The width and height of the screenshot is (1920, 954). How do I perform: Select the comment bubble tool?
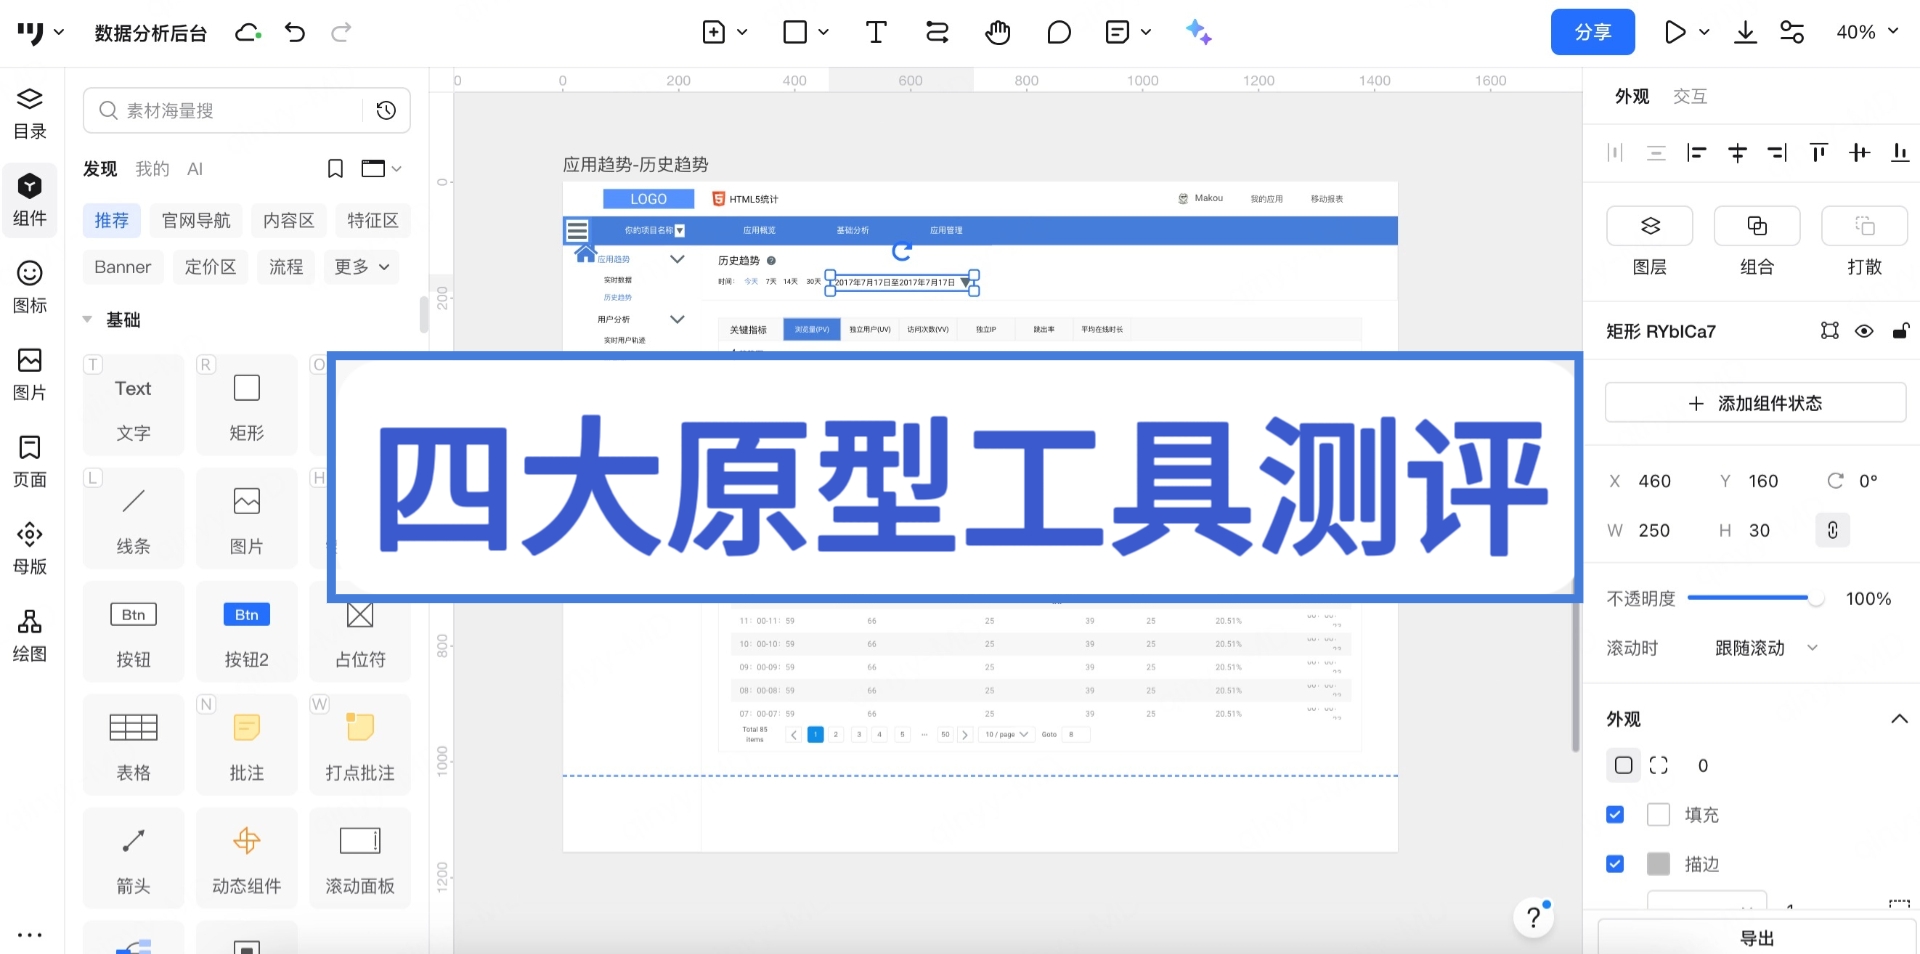(1059, 32)
